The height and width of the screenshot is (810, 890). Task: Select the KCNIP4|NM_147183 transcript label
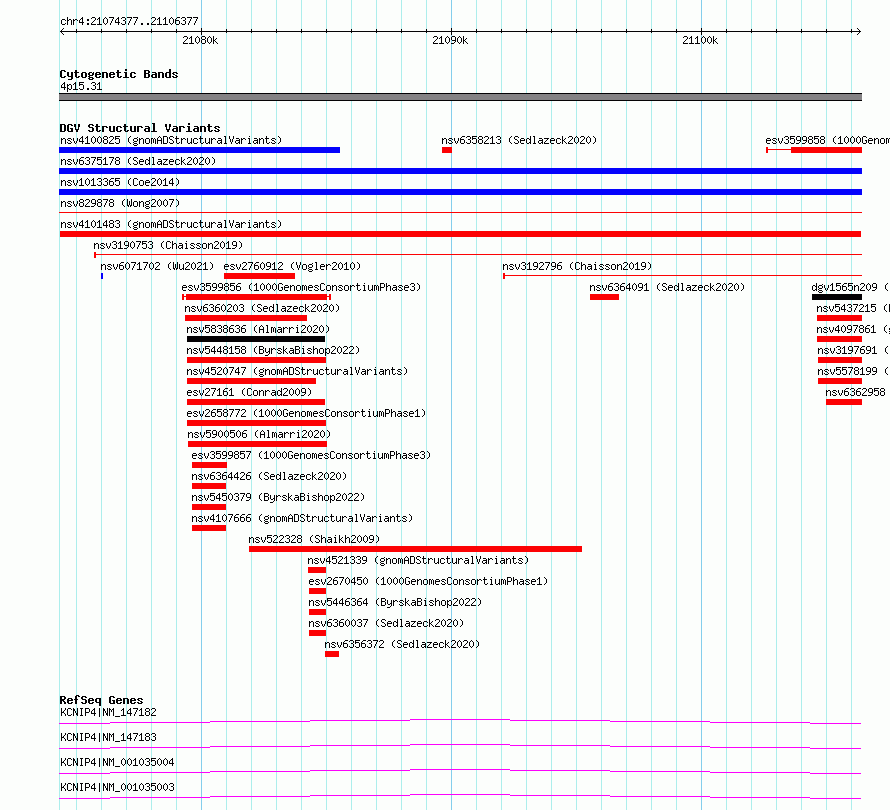[108, 737]
